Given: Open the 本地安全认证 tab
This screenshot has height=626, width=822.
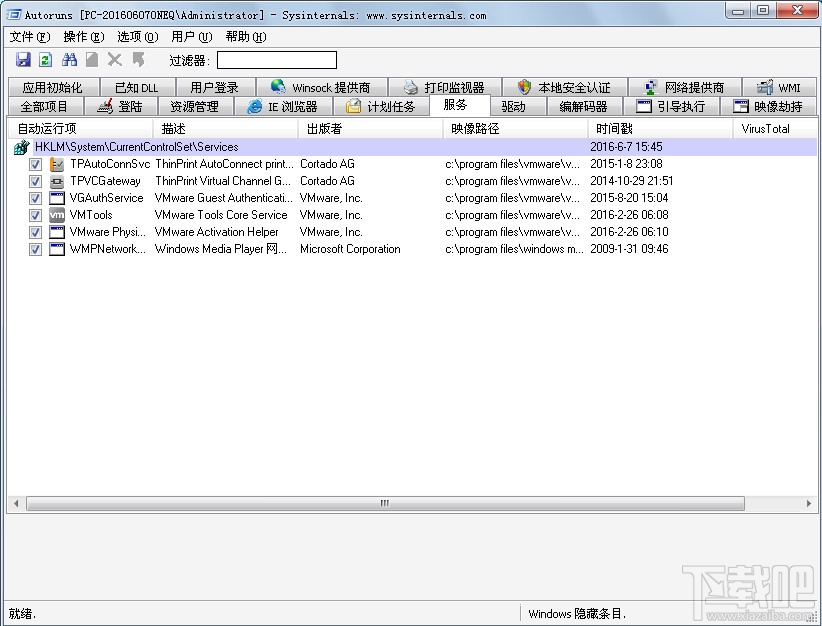Looking at the screenshot, I should (x=565, y=87).
